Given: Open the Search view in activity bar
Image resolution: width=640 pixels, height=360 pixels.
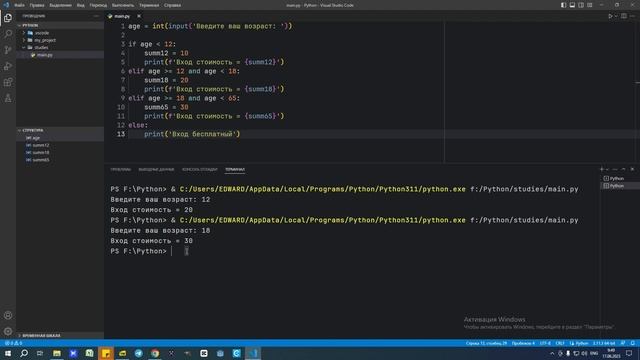Looking at the screenshot, I should 8,34.
